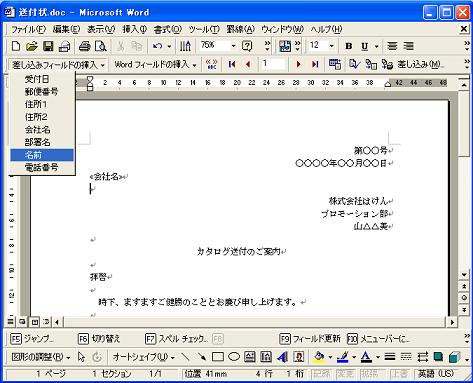473x383 pixels.
Task: Apply the yellow fill color bucket
Action: [319, 357]
